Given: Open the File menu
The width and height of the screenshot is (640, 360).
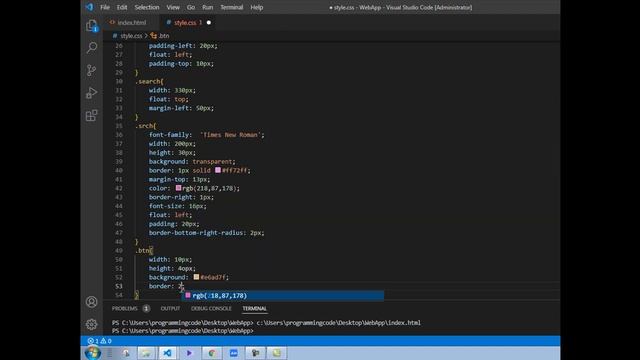Looking at the screenshot, I should point(105,7).
